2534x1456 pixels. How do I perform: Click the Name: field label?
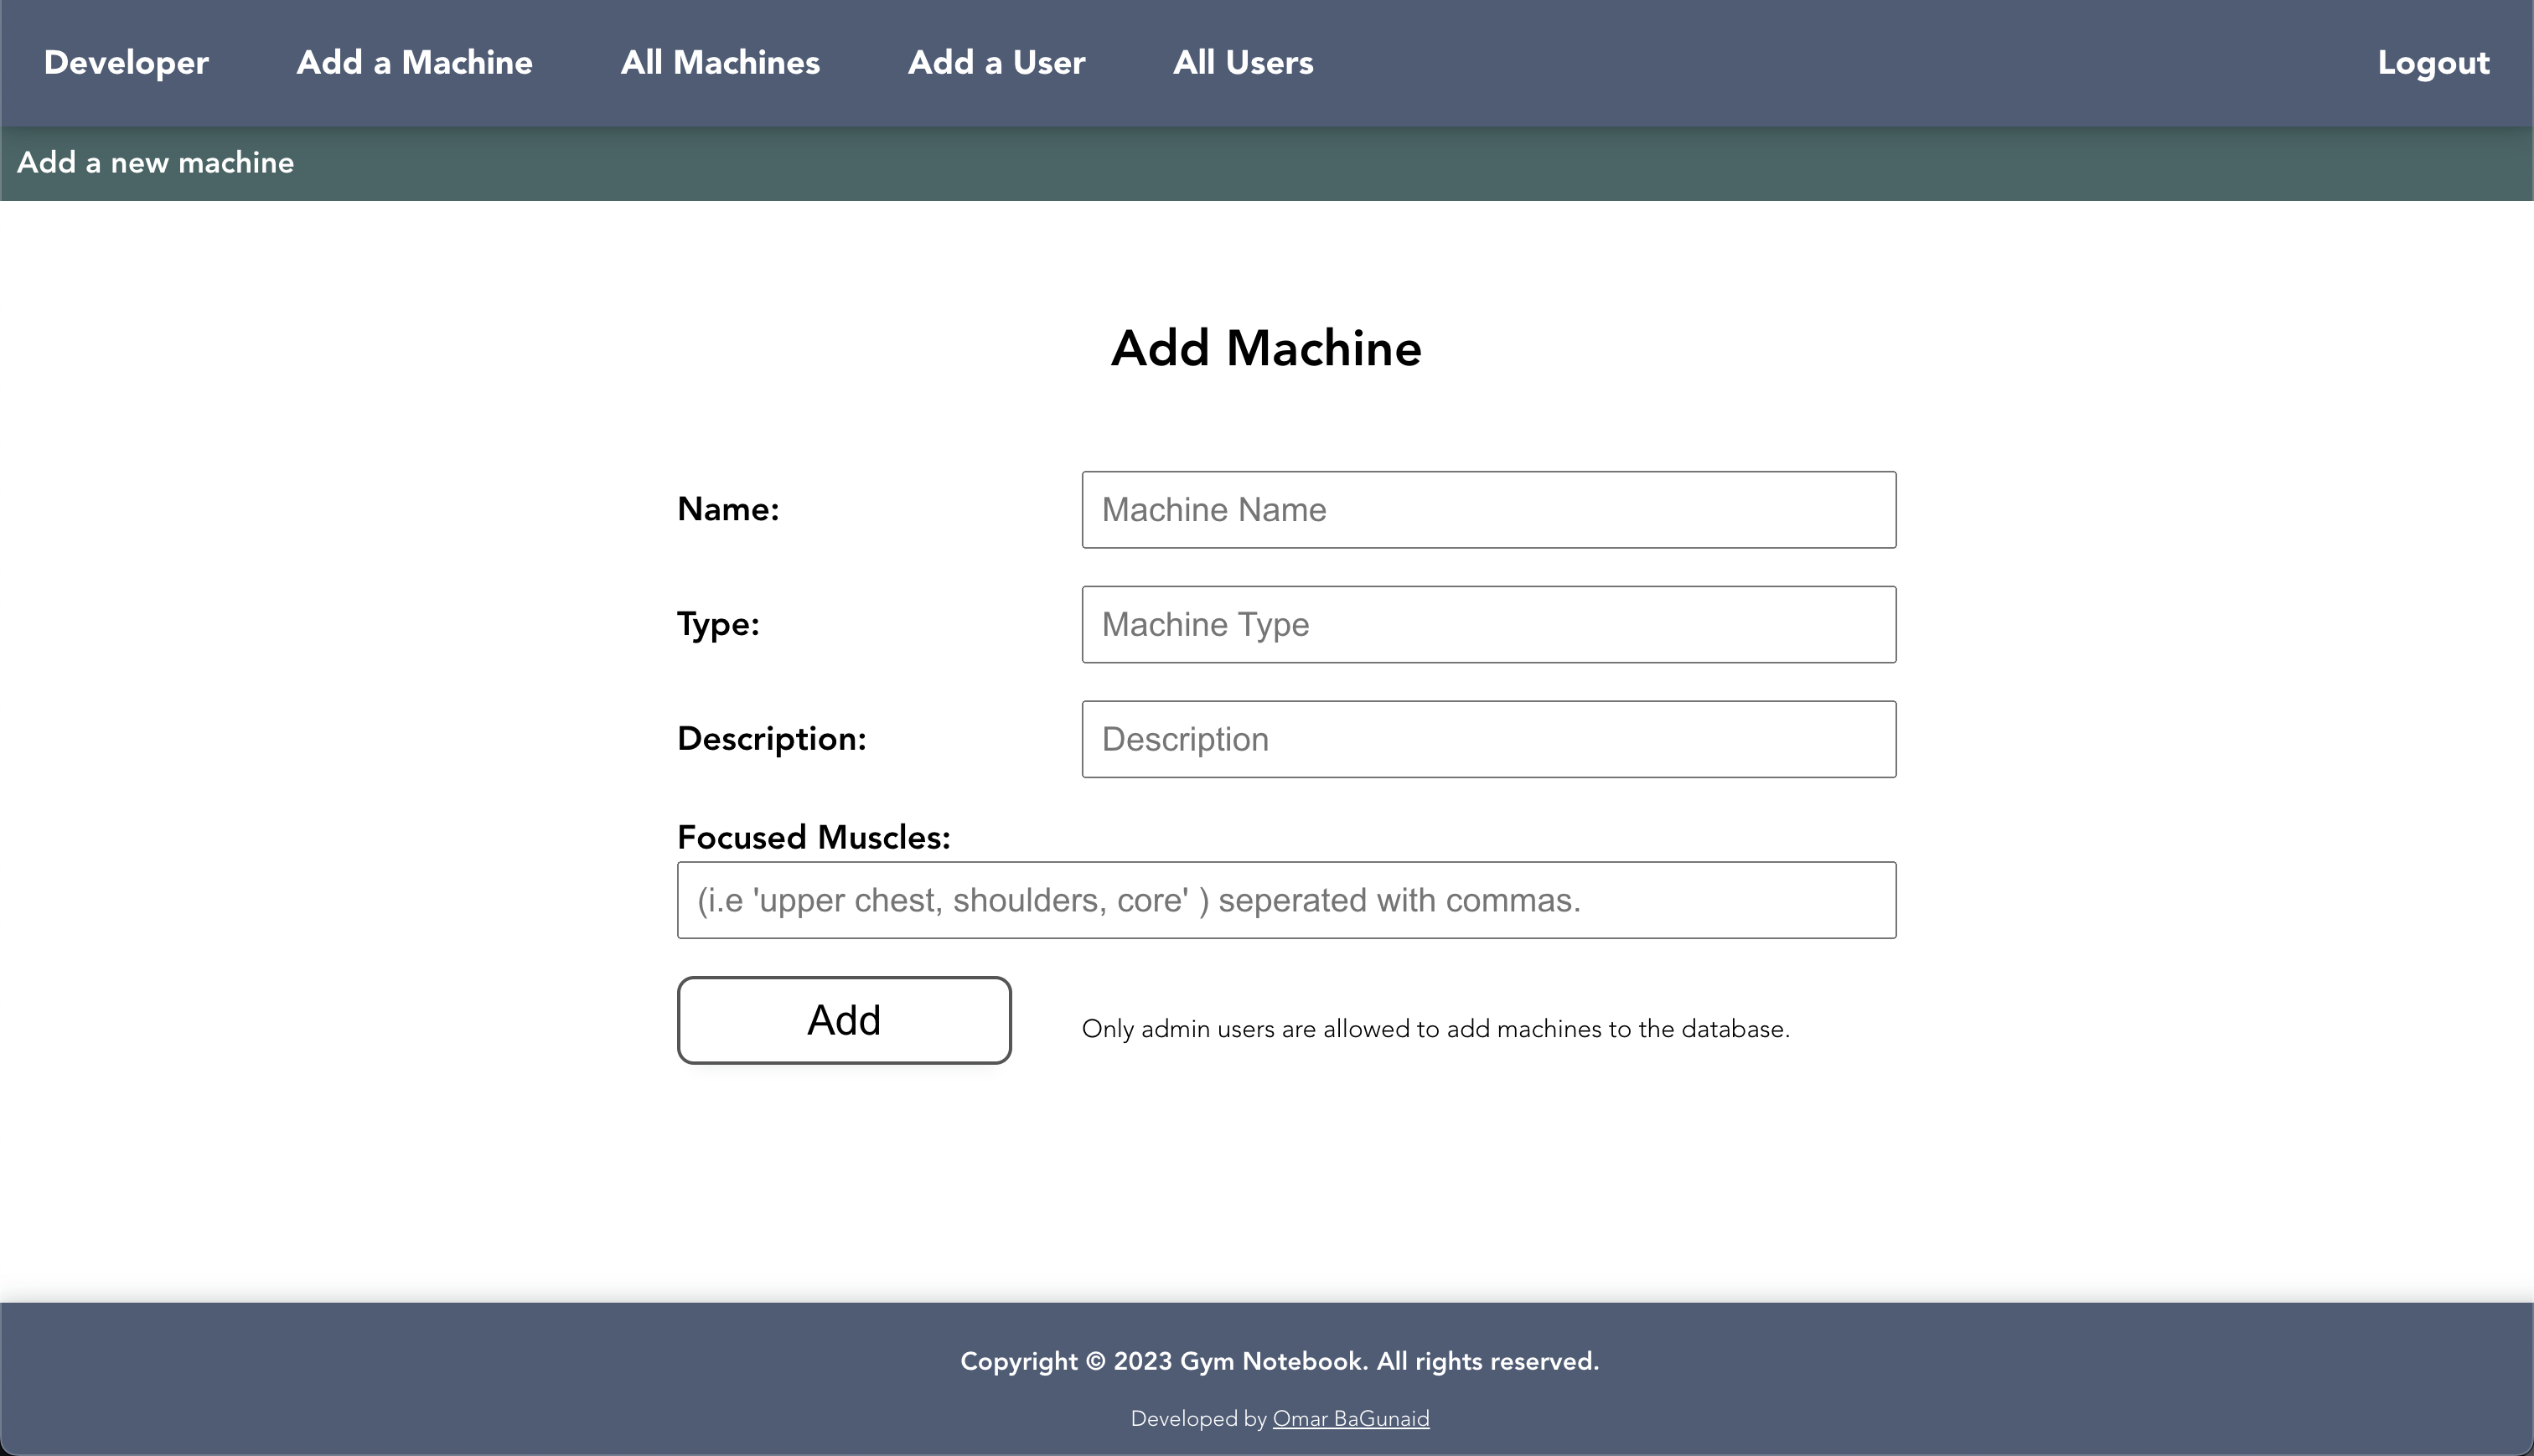click(728, 509)
